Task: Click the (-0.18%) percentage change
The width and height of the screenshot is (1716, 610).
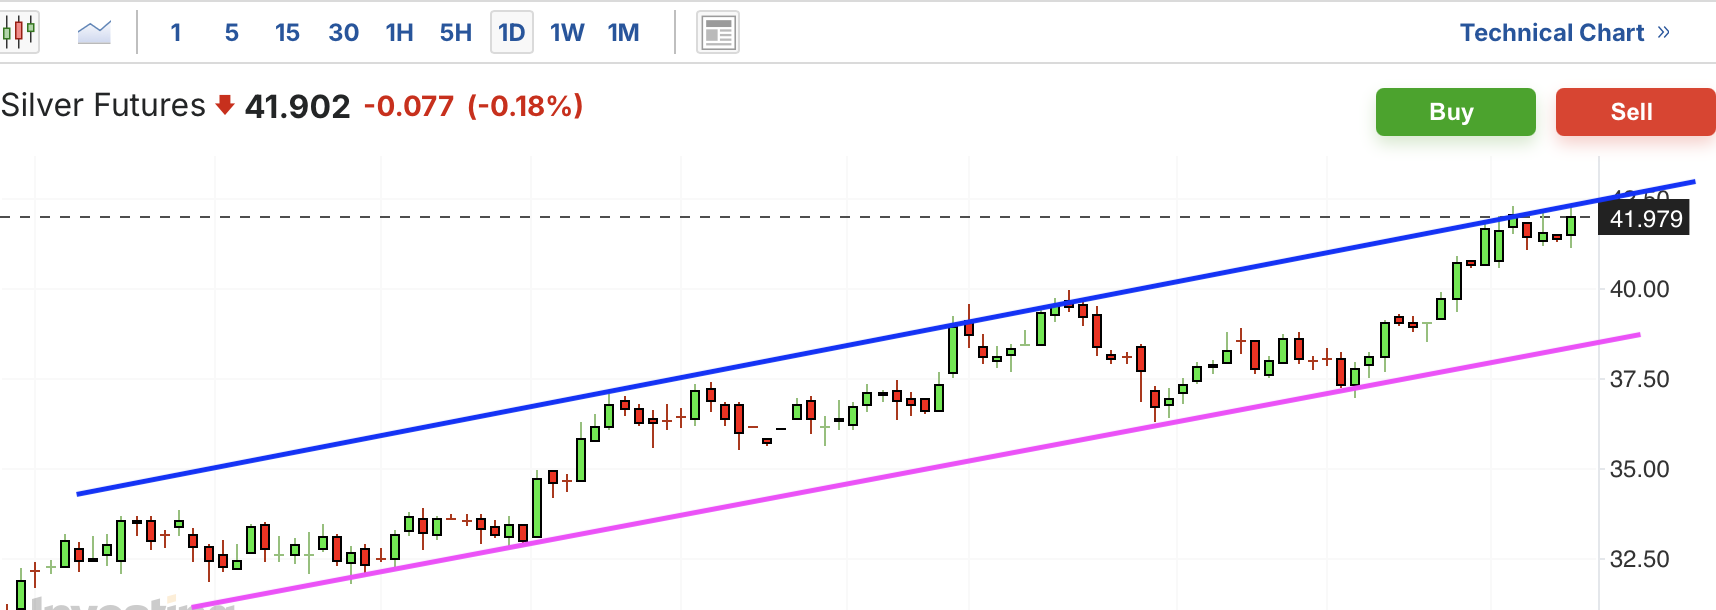Action: click(x=526, y=106)
